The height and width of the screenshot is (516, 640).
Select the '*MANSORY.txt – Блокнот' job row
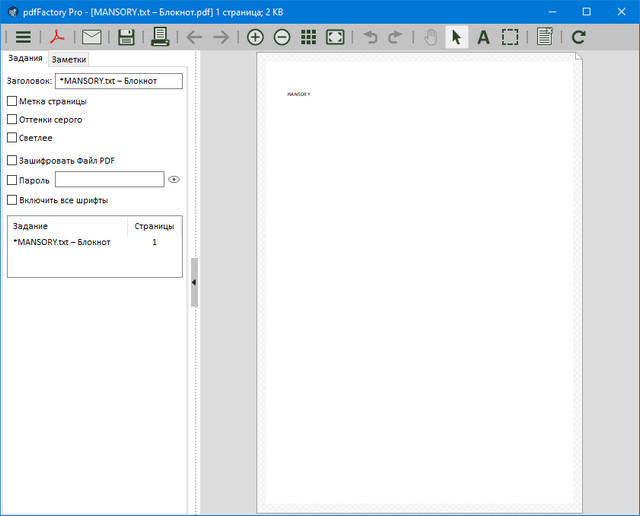[62, 242]
